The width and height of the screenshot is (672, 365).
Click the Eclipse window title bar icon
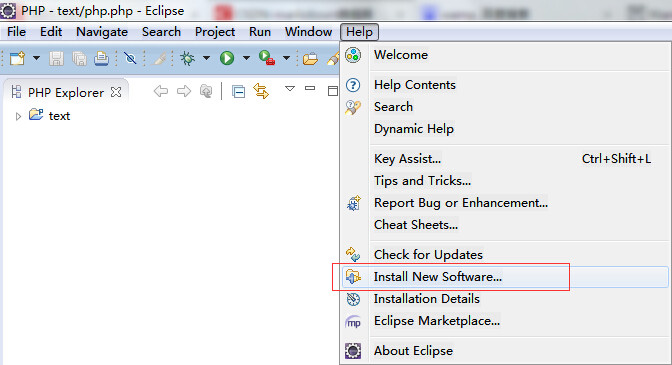[8, 10]
